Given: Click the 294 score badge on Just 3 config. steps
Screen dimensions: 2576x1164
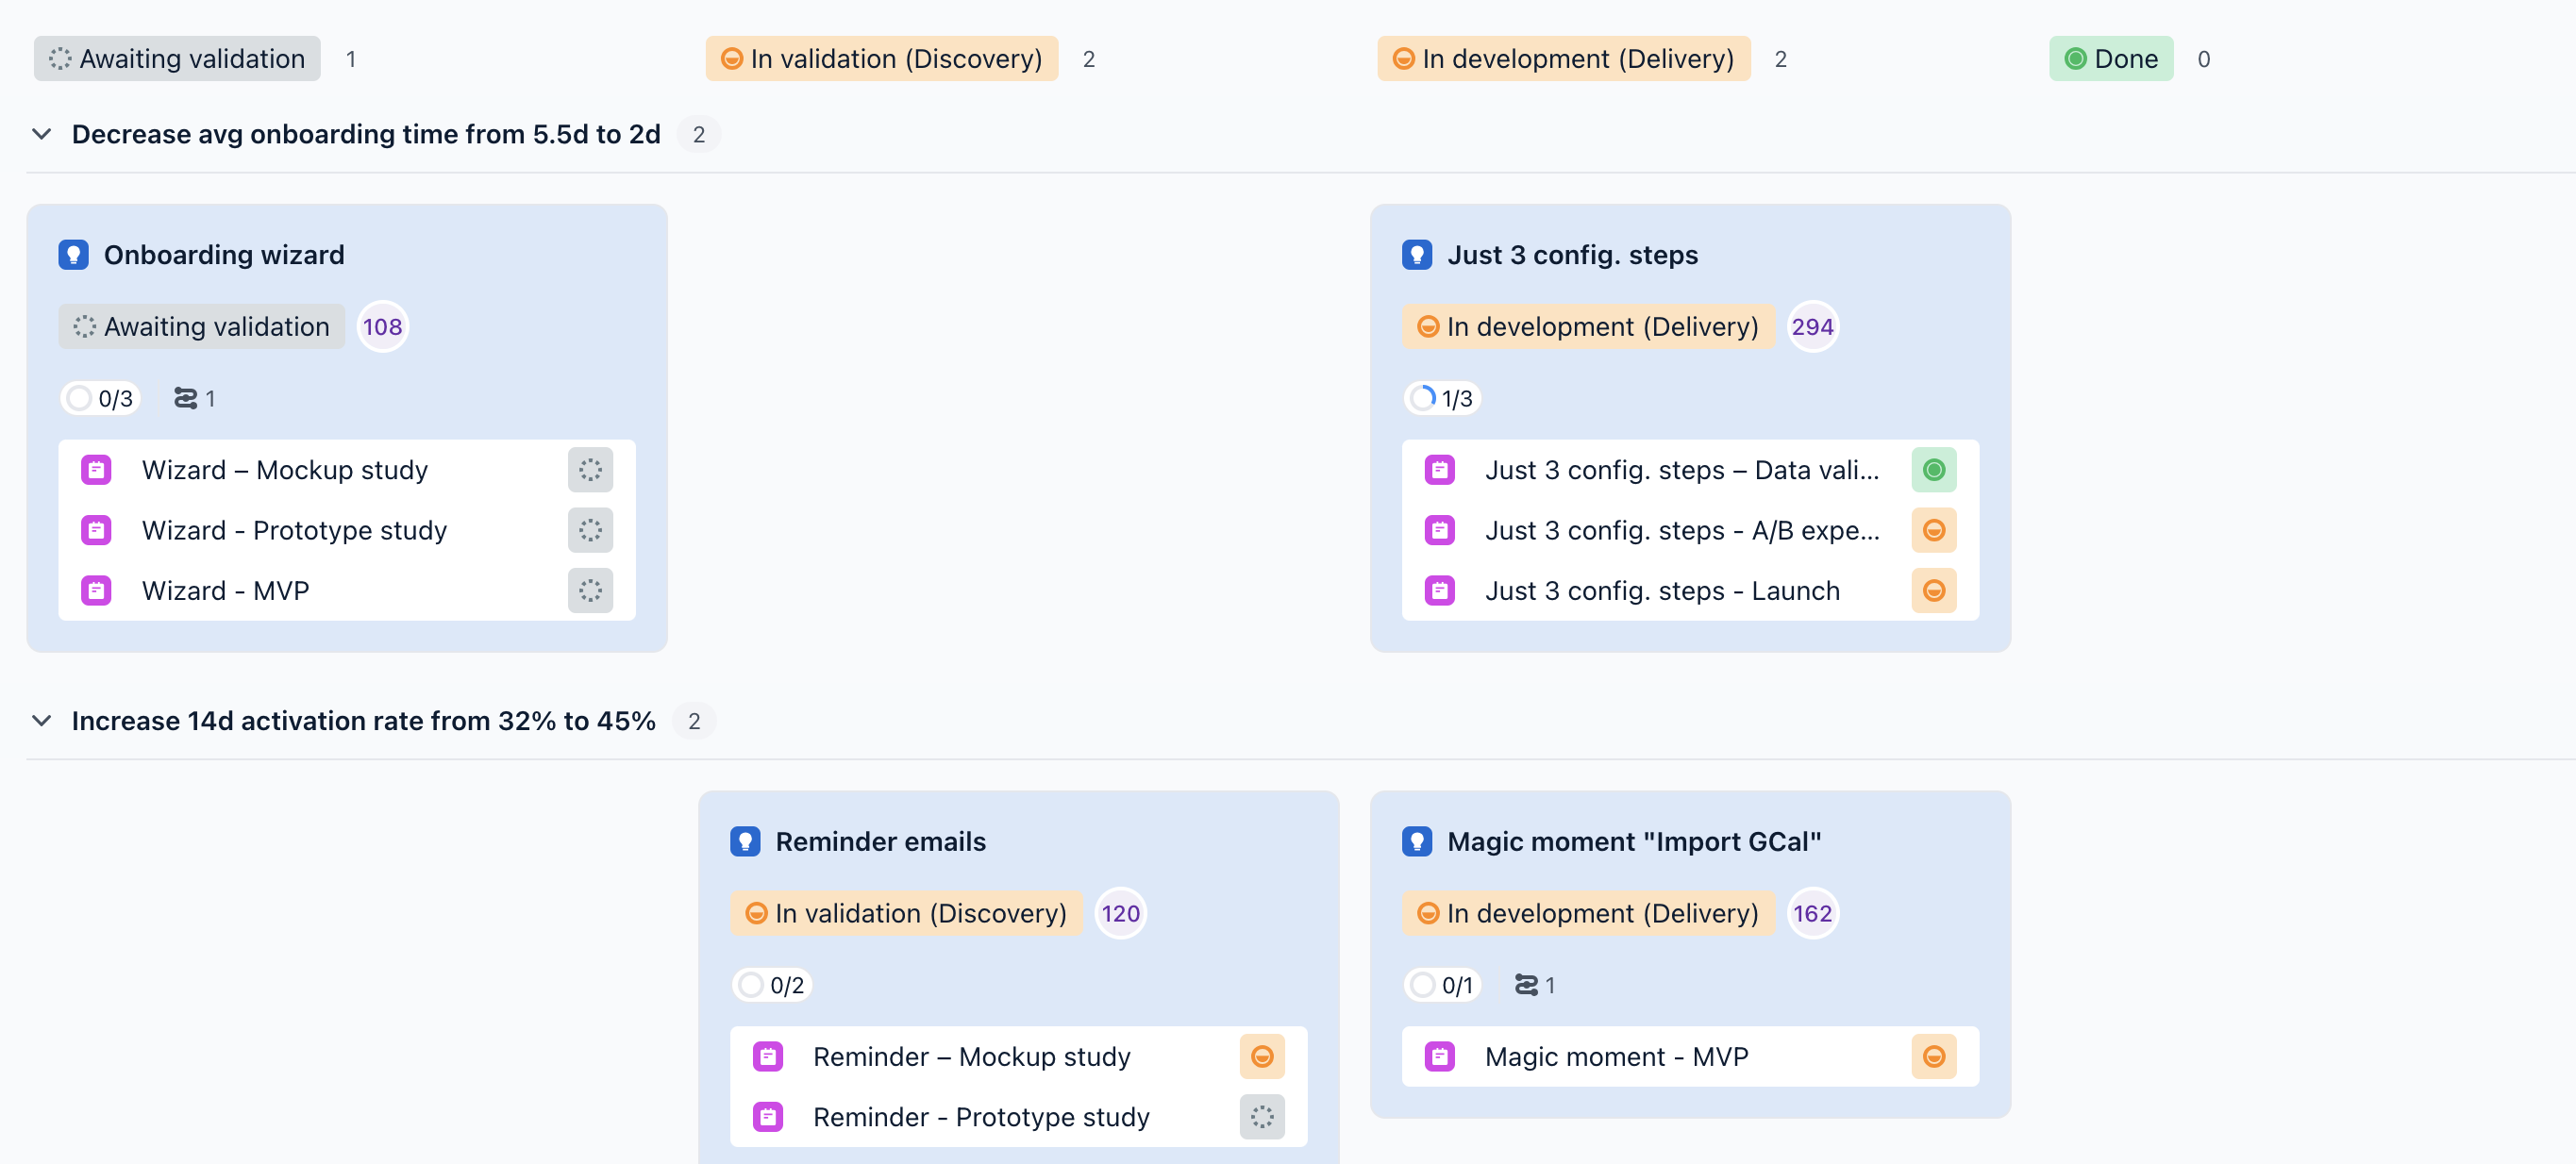Looking at the screenshot, I should (1811, 327).
